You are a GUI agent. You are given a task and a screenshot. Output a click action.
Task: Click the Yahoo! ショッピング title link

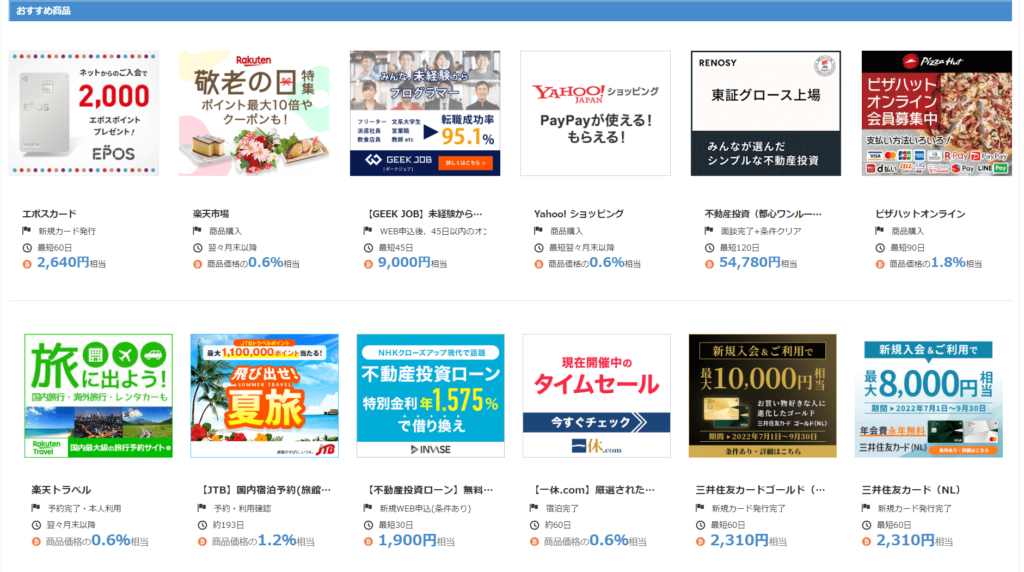[x=579, y=214]
